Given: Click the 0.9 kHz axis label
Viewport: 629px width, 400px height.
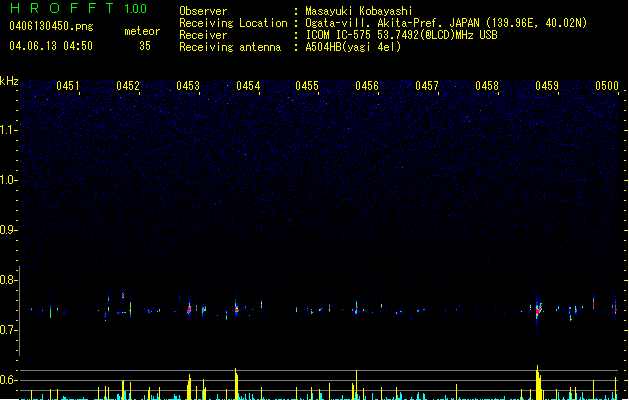Looking at the screenshot, I should click(x=8, y=230).
